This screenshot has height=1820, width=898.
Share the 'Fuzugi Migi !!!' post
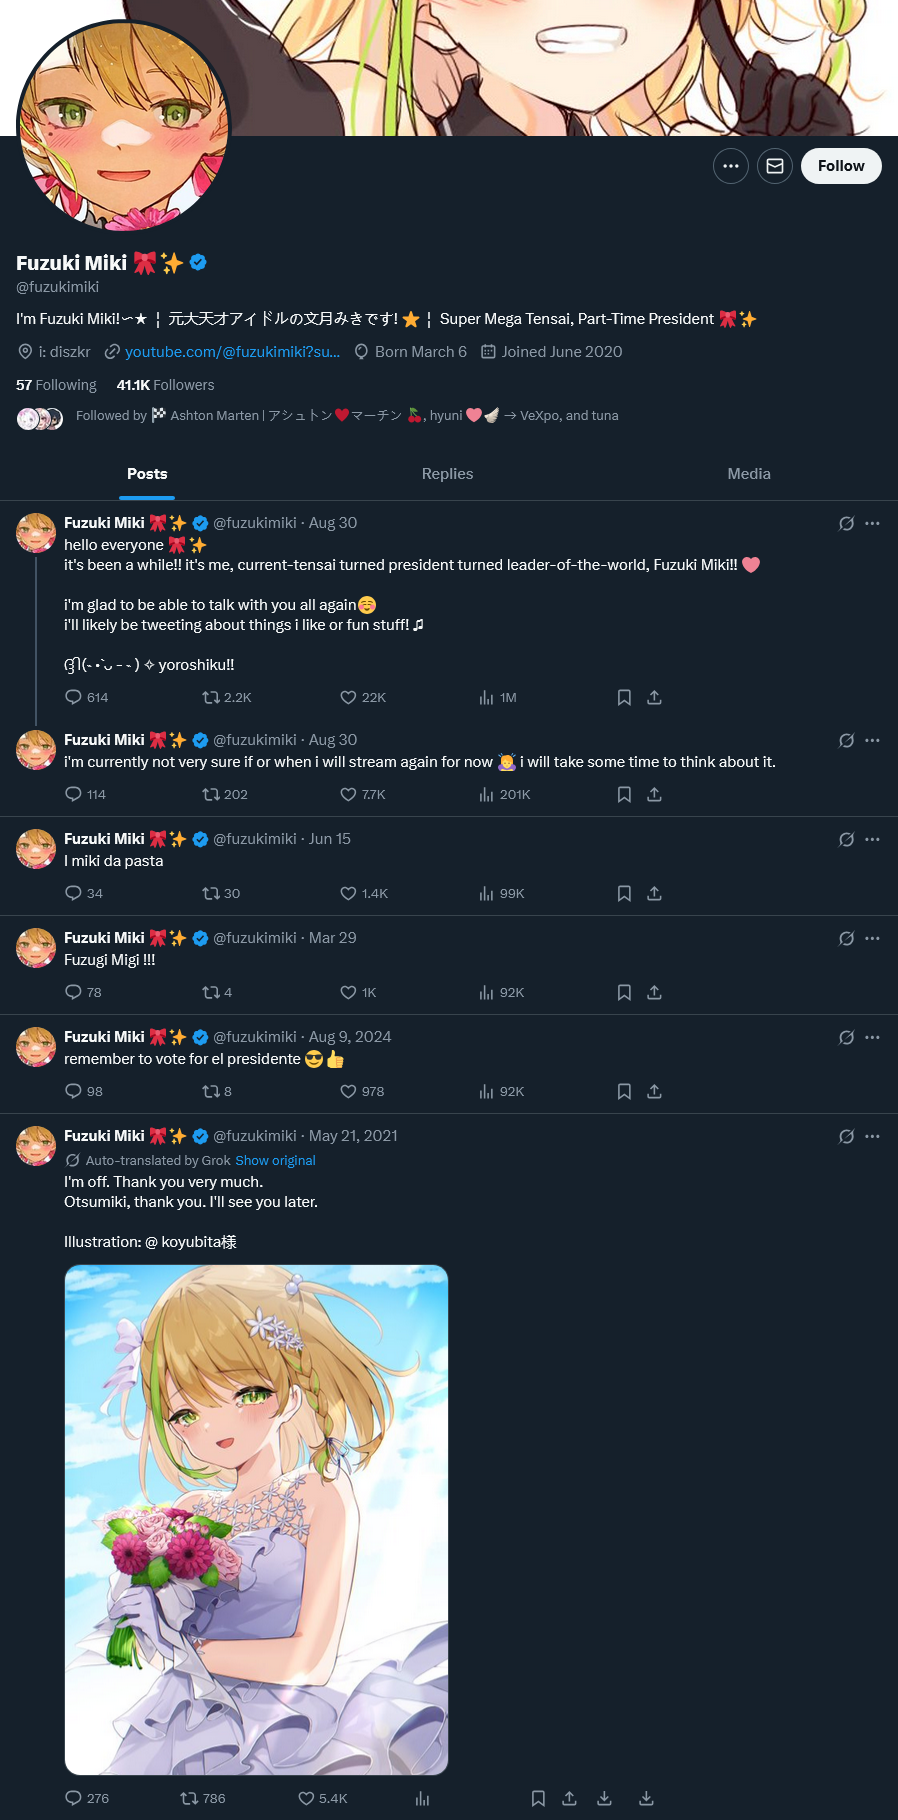pyautogui.click(x=654, y=992)
